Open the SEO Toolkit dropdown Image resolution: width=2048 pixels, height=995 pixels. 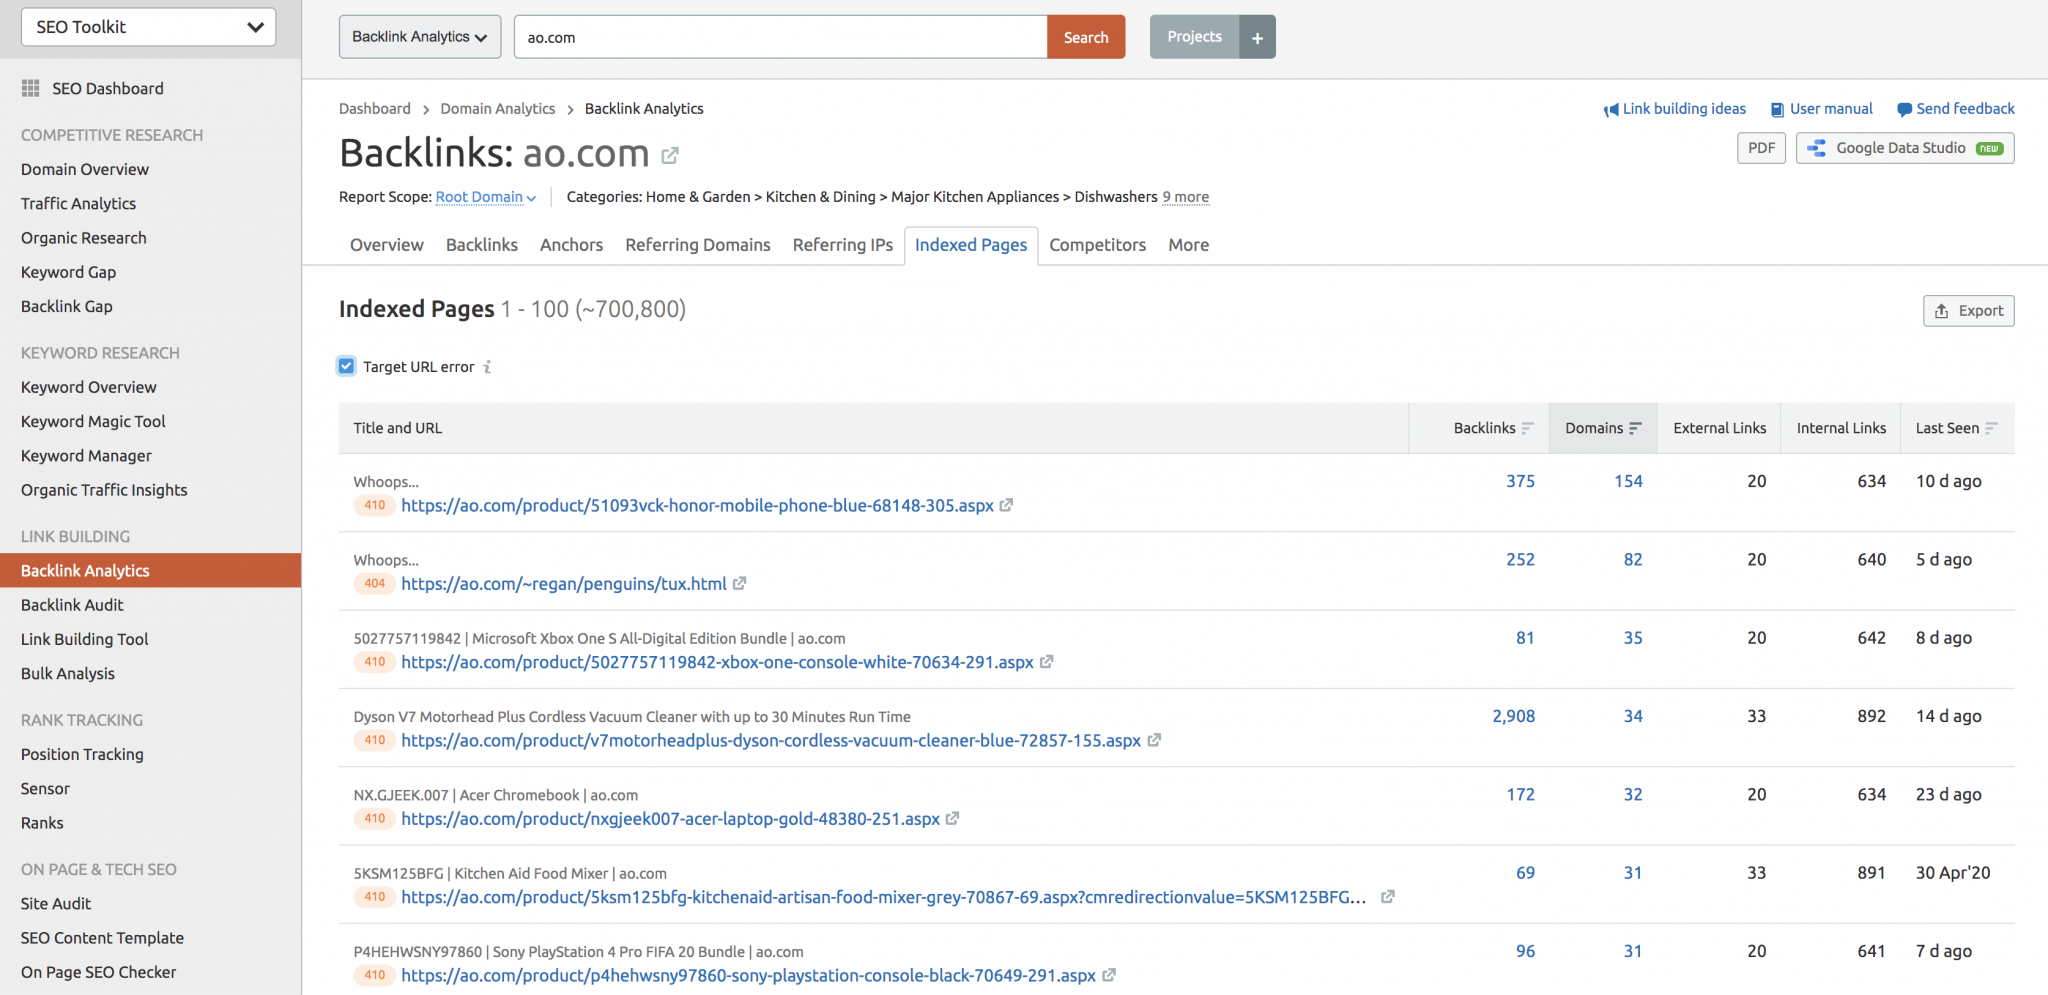coord(148,27)
